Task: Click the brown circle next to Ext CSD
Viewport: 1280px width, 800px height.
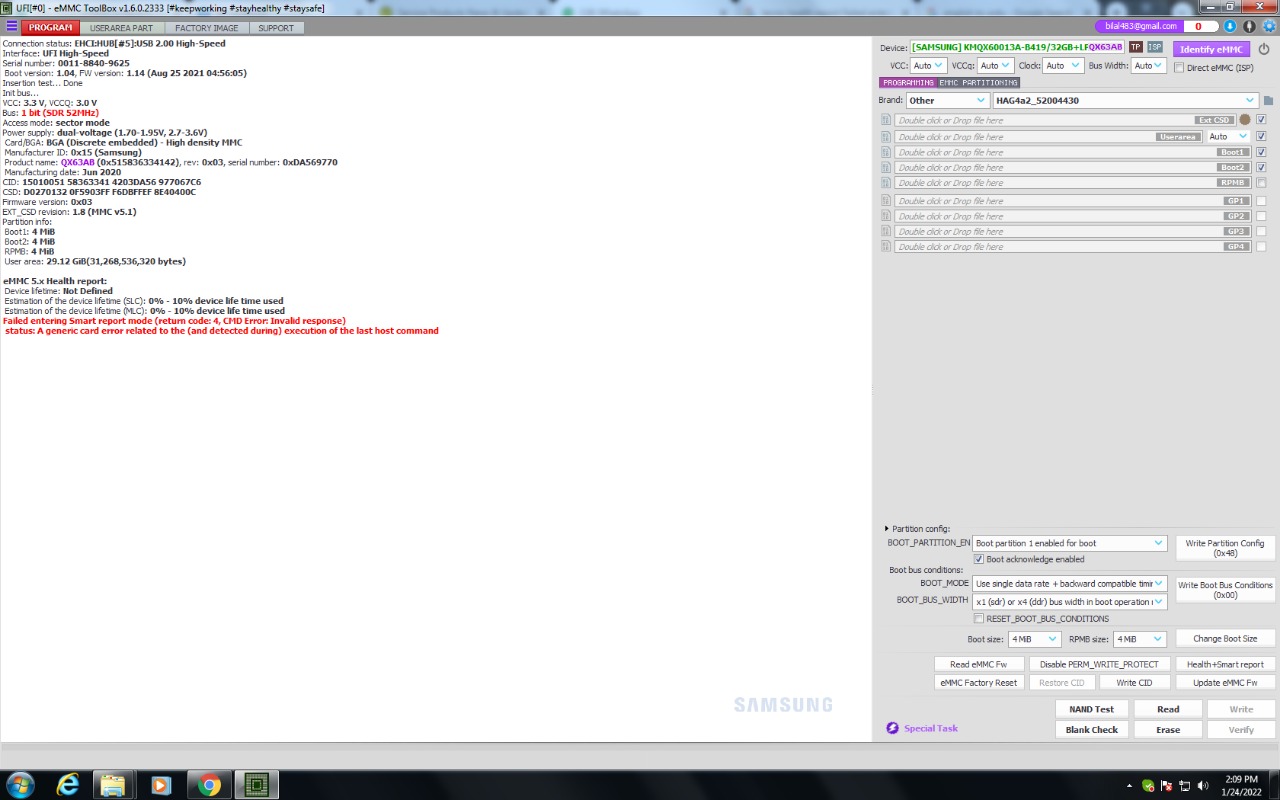Action: [x=1245, y=120]
